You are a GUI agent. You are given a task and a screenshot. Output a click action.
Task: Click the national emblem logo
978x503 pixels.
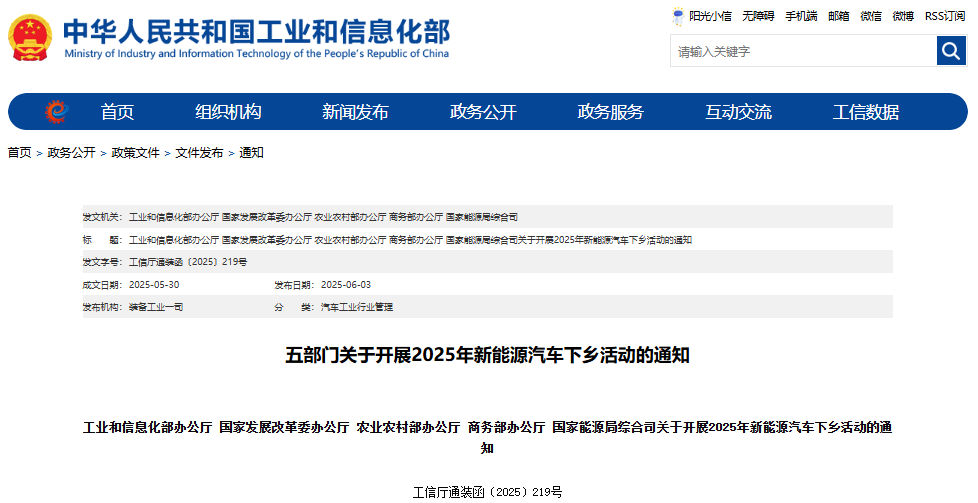(31, 38)
